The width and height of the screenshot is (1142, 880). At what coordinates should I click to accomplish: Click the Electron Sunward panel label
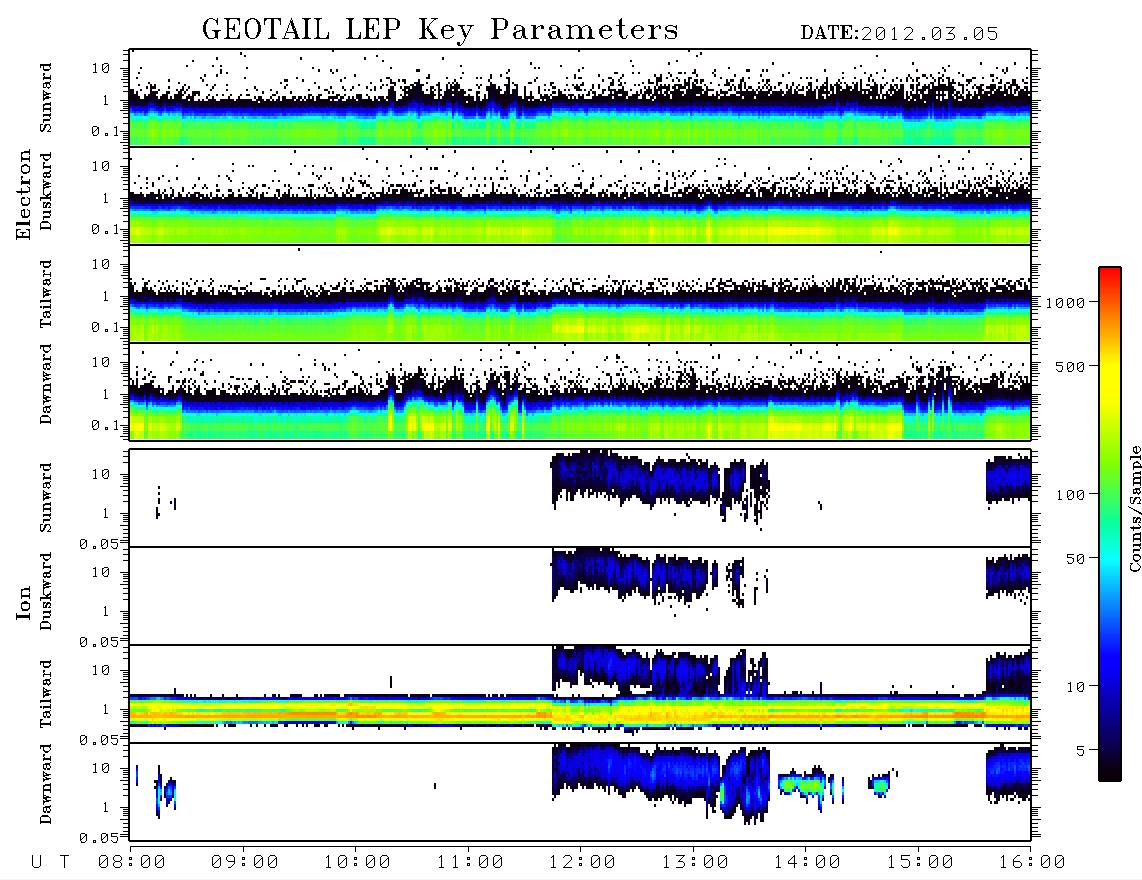pos(46,98)
